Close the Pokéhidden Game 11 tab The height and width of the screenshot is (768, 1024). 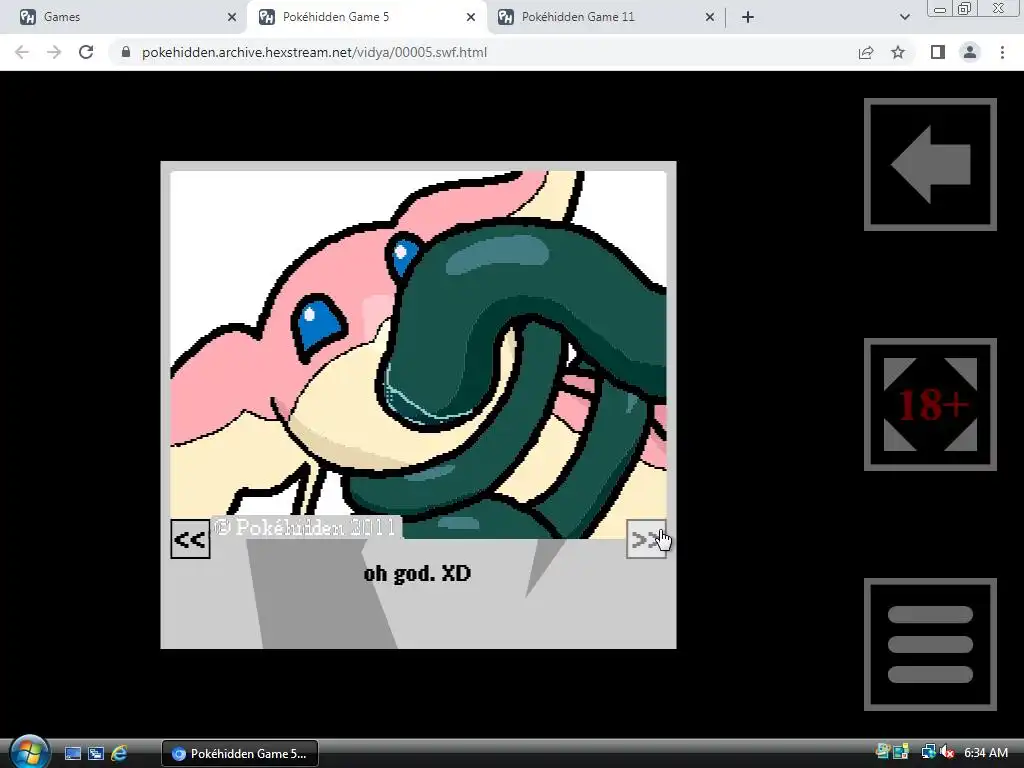click(710, 18)
